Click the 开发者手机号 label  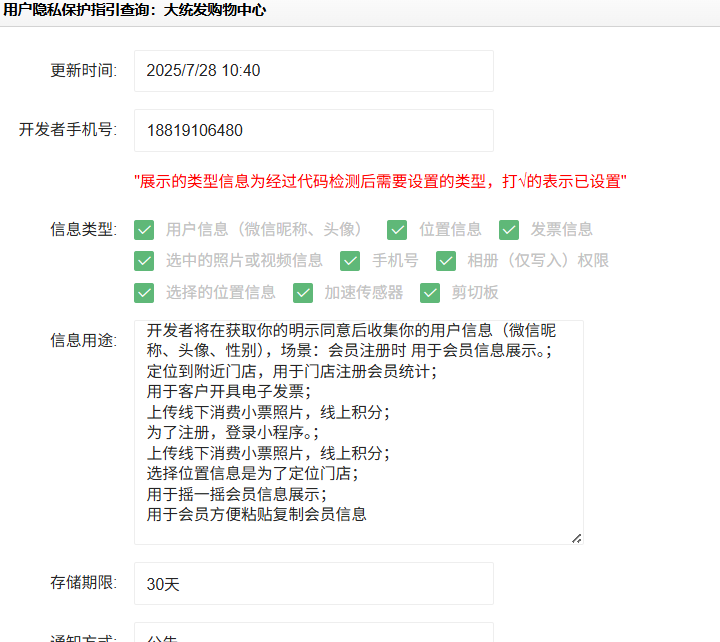pyautogui.click(x=68, y=129)
